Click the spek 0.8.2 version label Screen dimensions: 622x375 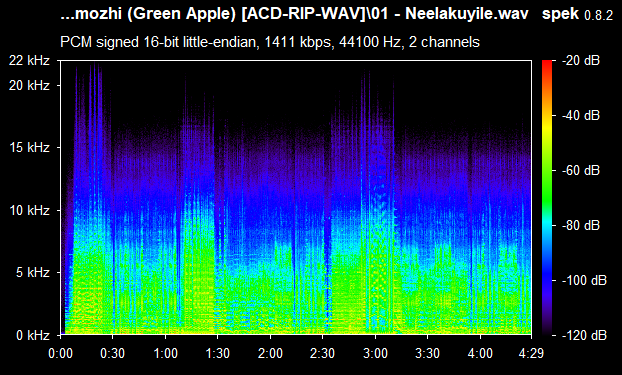pyautogui.click(x=577, y=14)
